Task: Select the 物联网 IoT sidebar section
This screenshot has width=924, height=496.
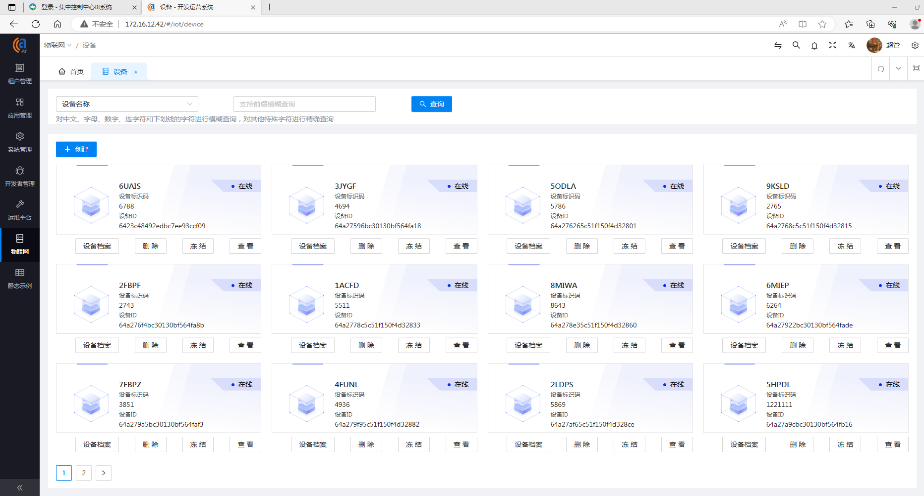Action: (19, 243)
